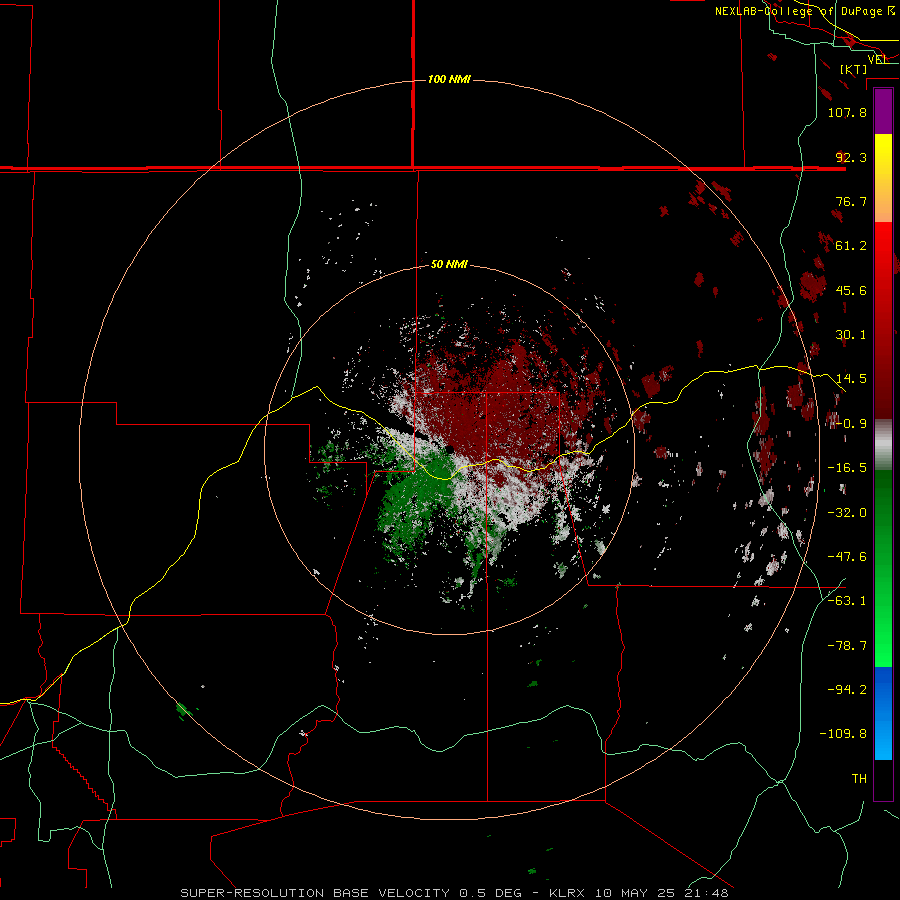
Task: Click the -94.2 velocity scale value
Action: tap(847, 690)
